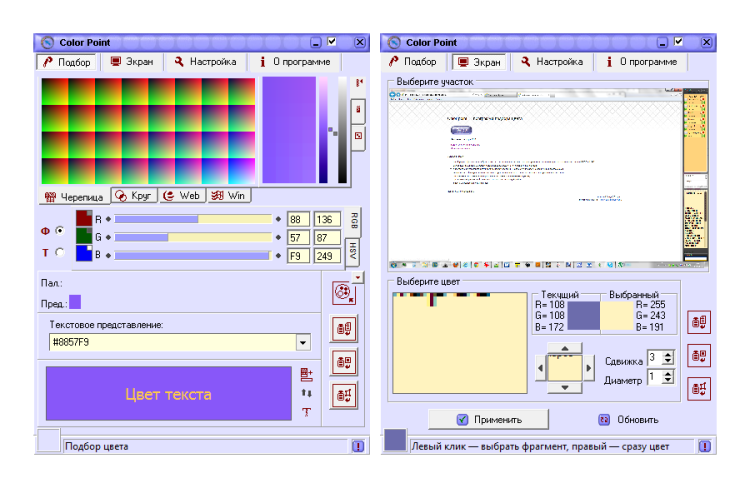Swap background and text colors arrows icon
The height and width of the screenshot is (488, 750).
tap(307, 393)
